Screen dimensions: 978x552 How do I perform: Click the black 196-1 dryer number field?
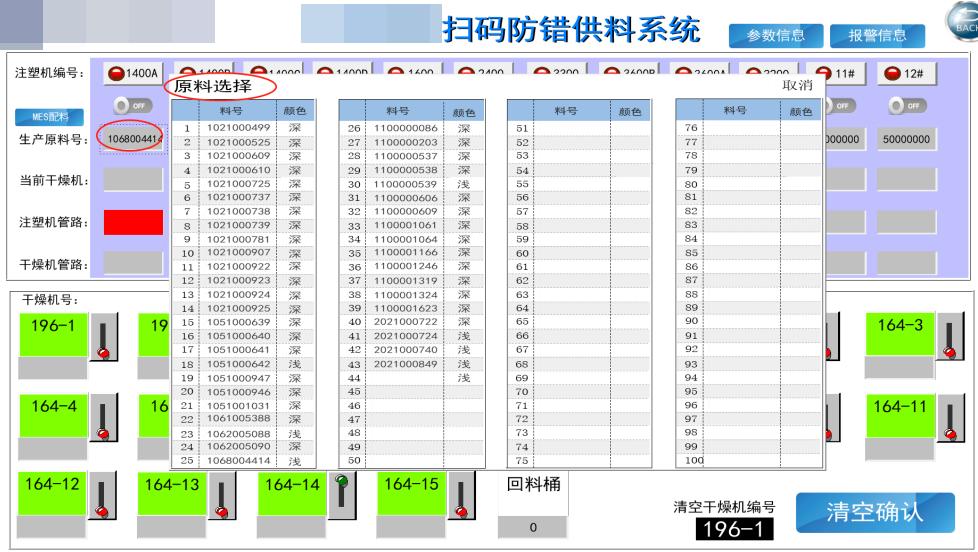click(734, 529)
